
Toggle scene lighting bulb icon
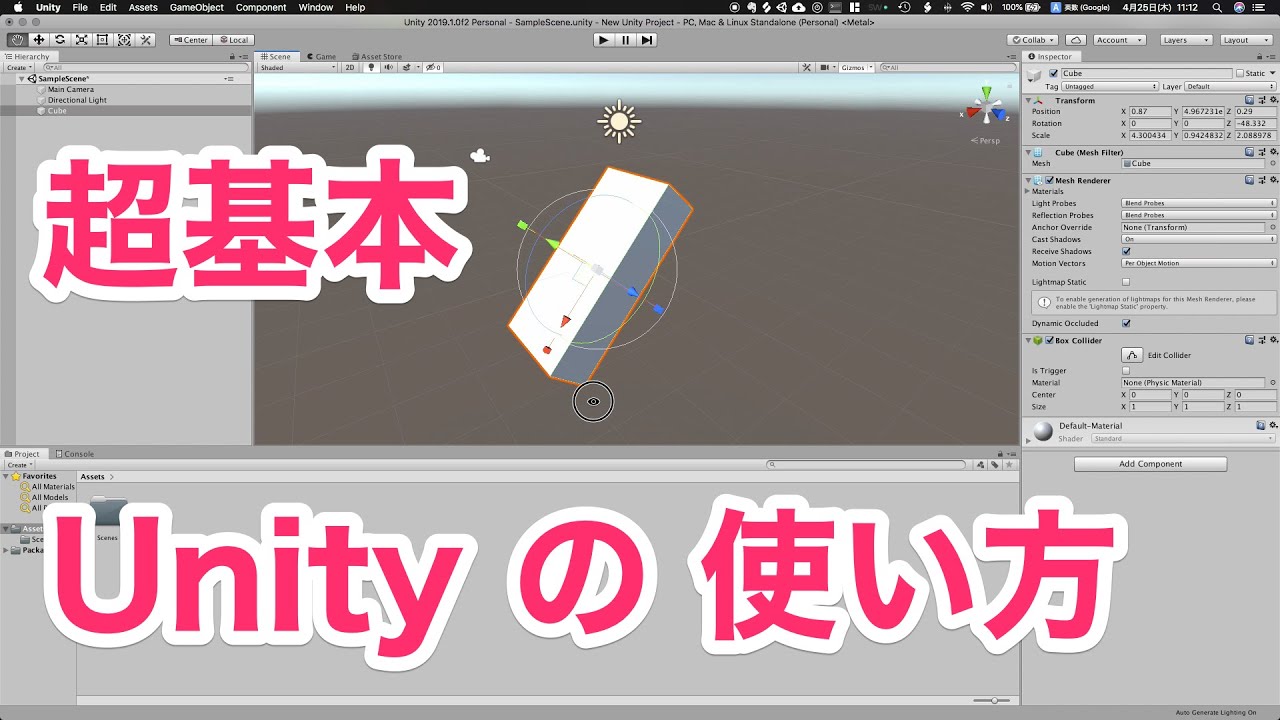click(x=371, y=68)
